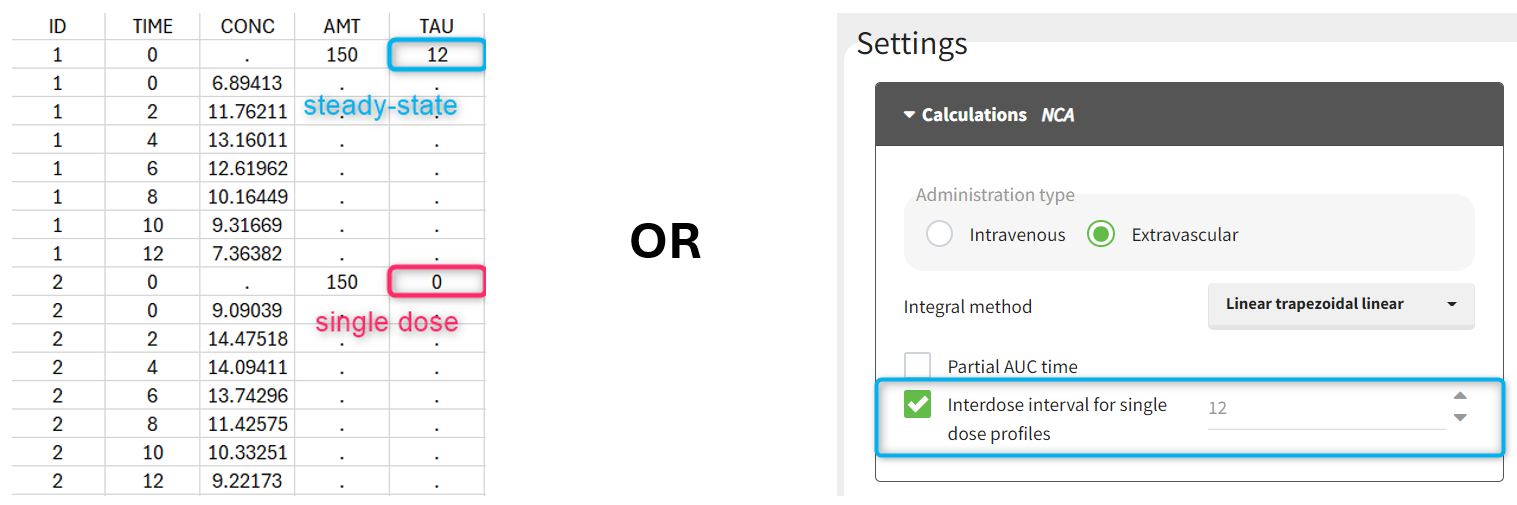Screen dimensions: 1517x505
Task: Increase interdose interval with up arrow
Action: (1460, 396)
